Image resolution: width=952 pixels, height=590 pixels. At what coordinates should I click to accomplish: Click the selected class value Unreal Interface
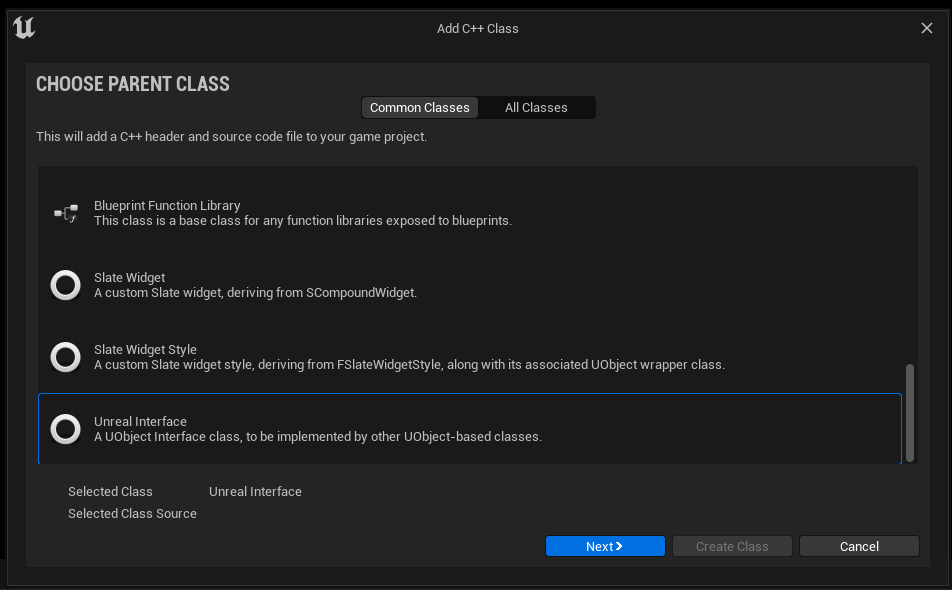[x=255, y=492]
